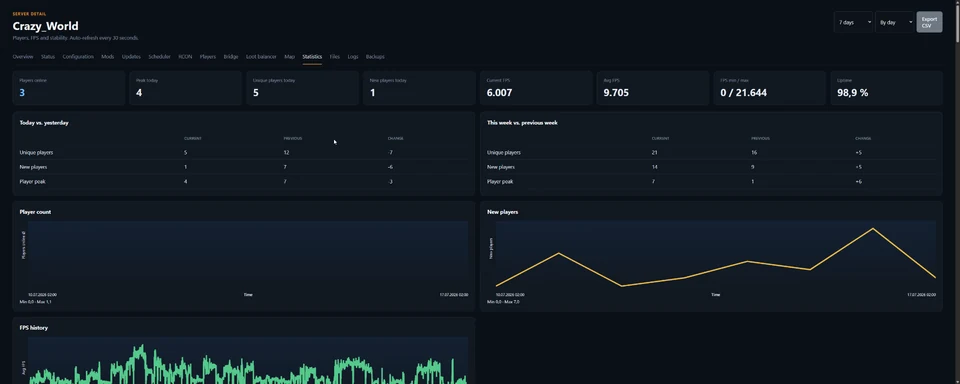Image resolution: width=960 pixels, height=384 pixels.
Task: Click the current value 21 in week table
Action: [x=654, y=152]
